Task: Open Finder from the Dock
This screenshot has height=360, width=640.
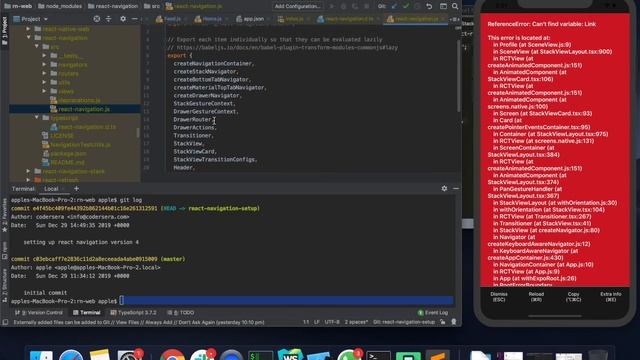Action: [x=41, y=355]
